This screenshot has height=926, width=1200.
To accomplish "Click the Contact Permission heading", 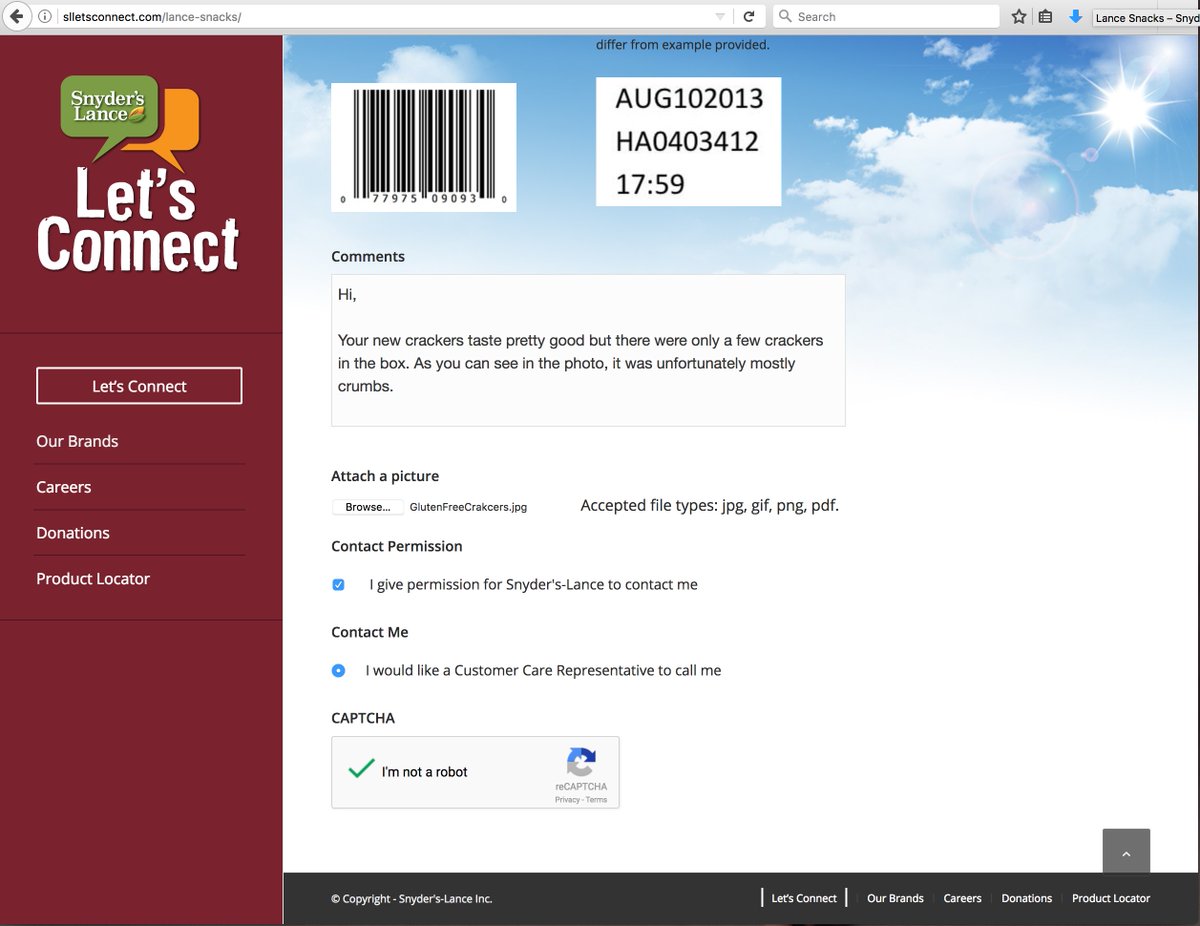I will tap(397, 546).
